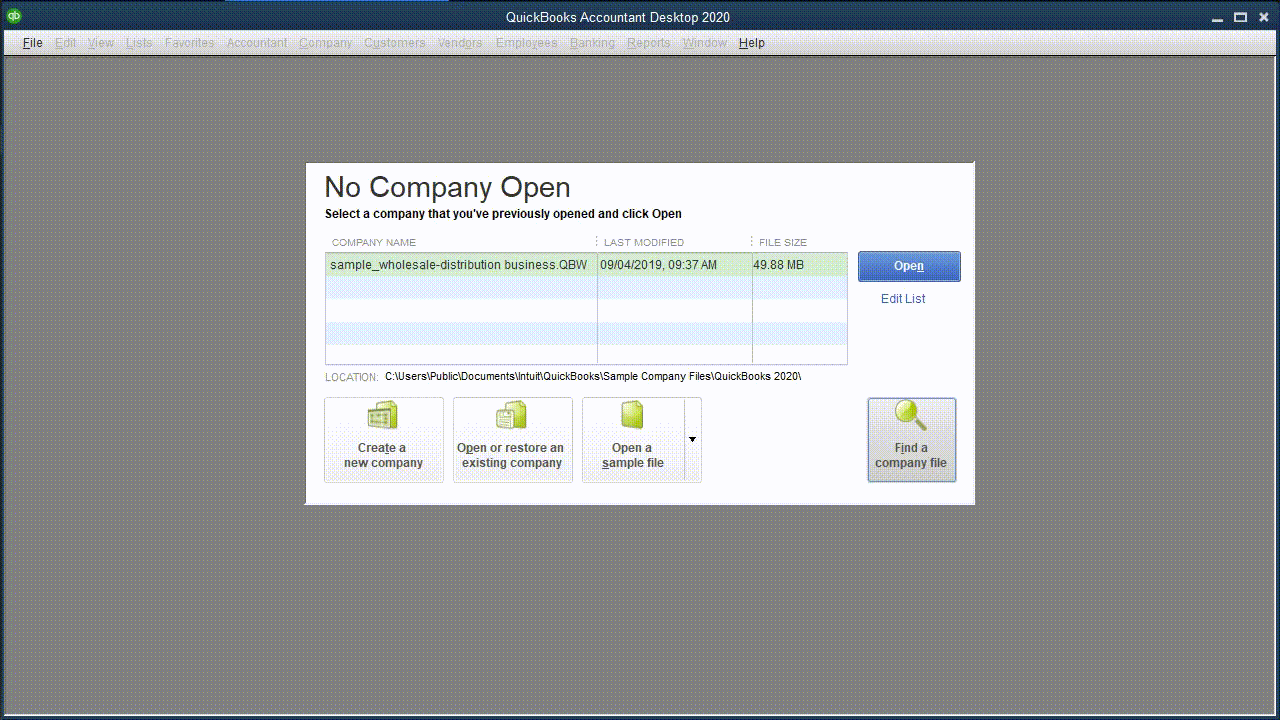Click the QuickBooks logo icon in title bar
The height and width of the screenshot is (720, 1280).
[x=14, y=16]
